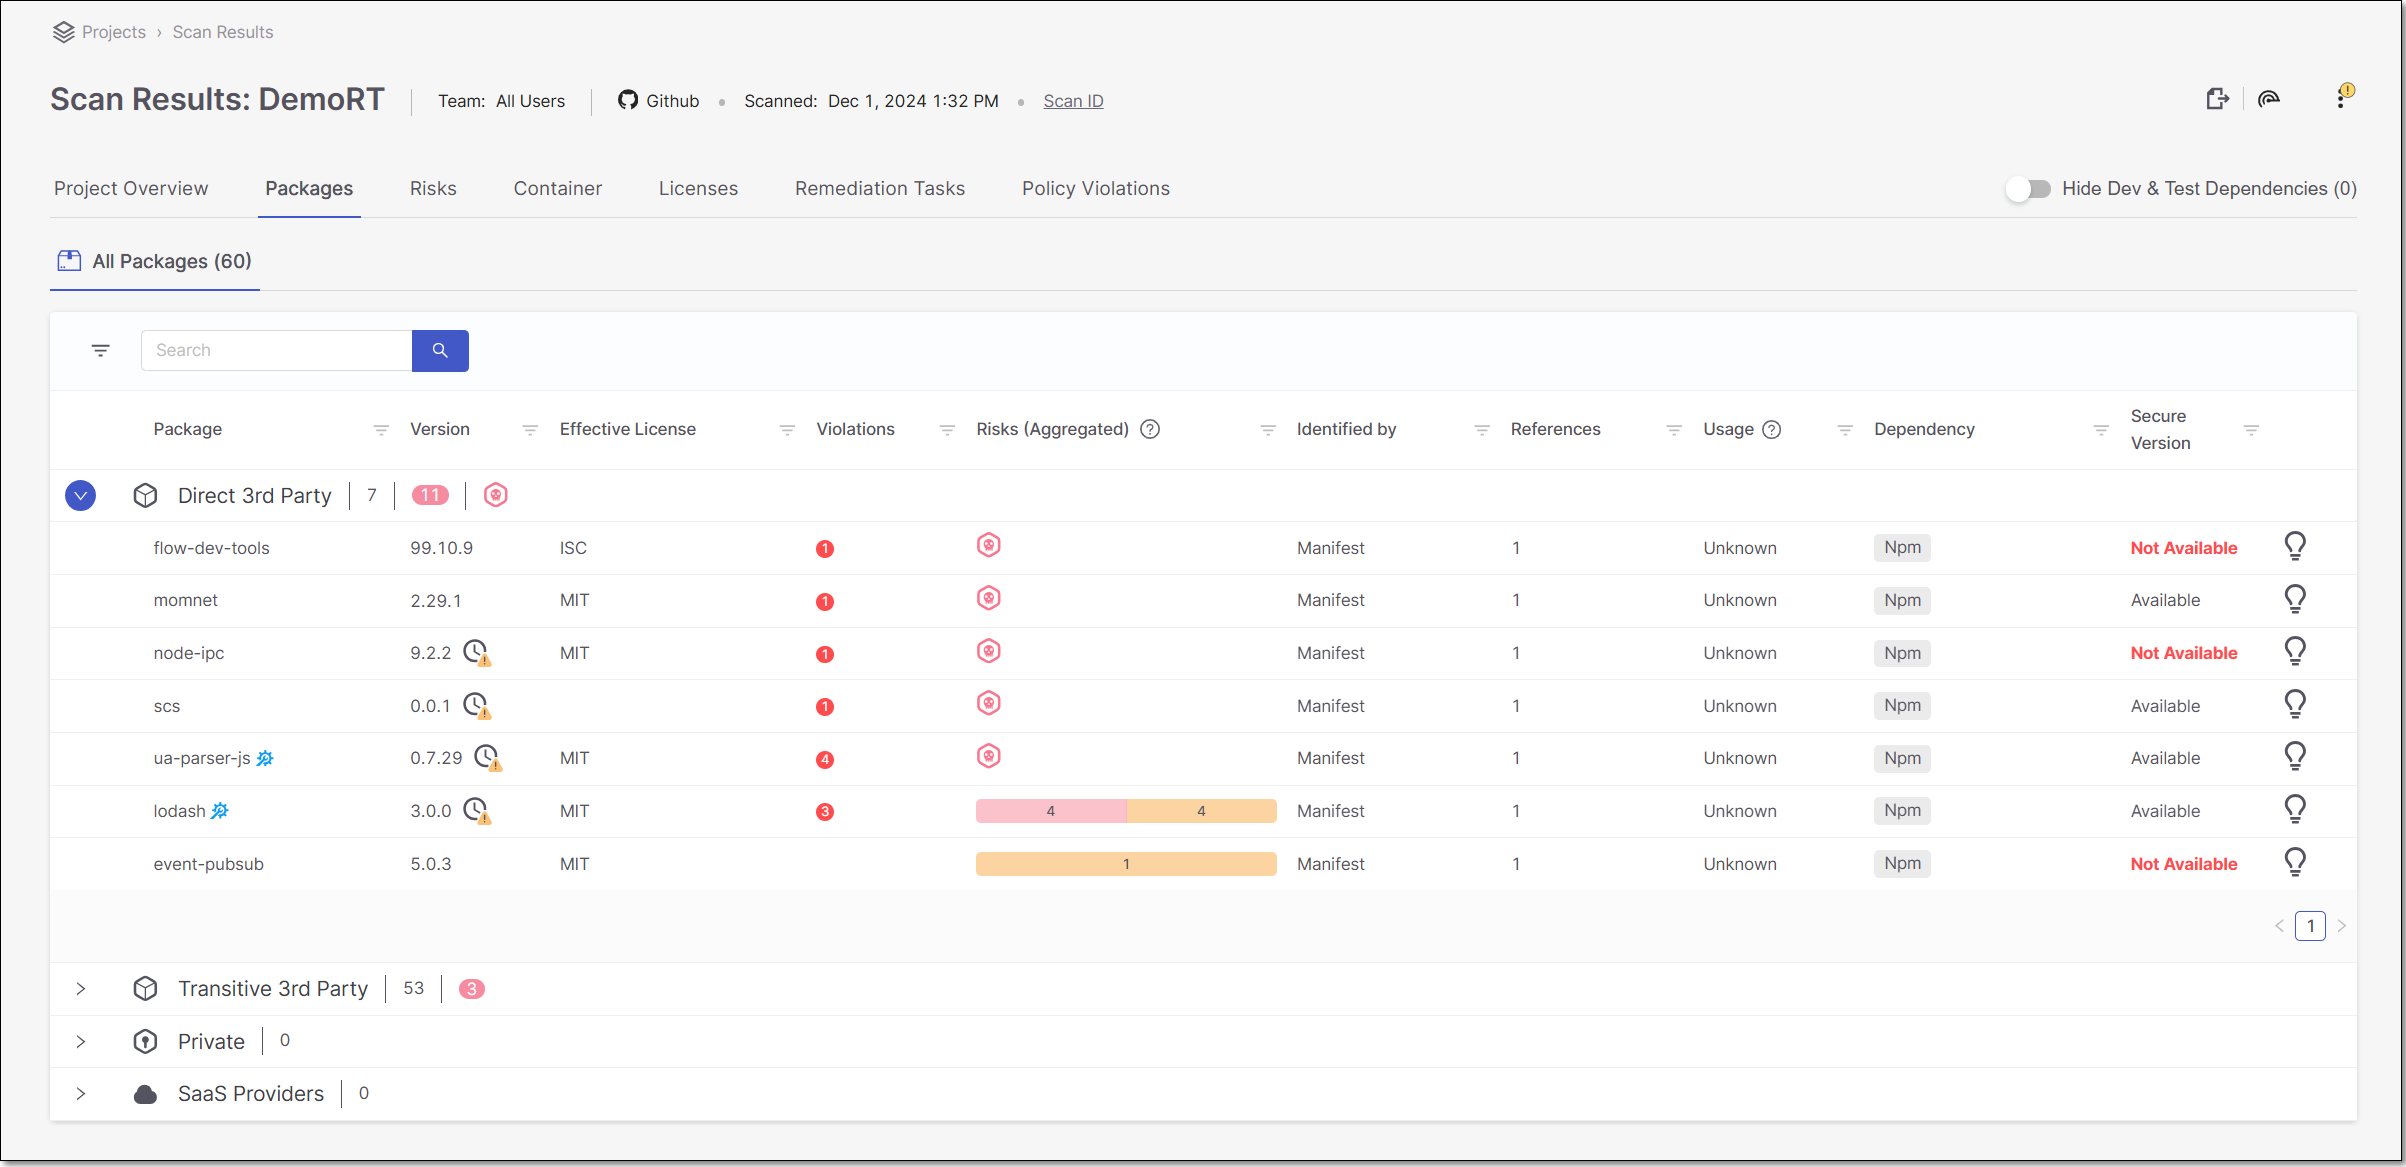This screenshot has width=2406, height=1167.
Task: Click the lightbulb icon for momnet
Action: tap(2295, 599)
